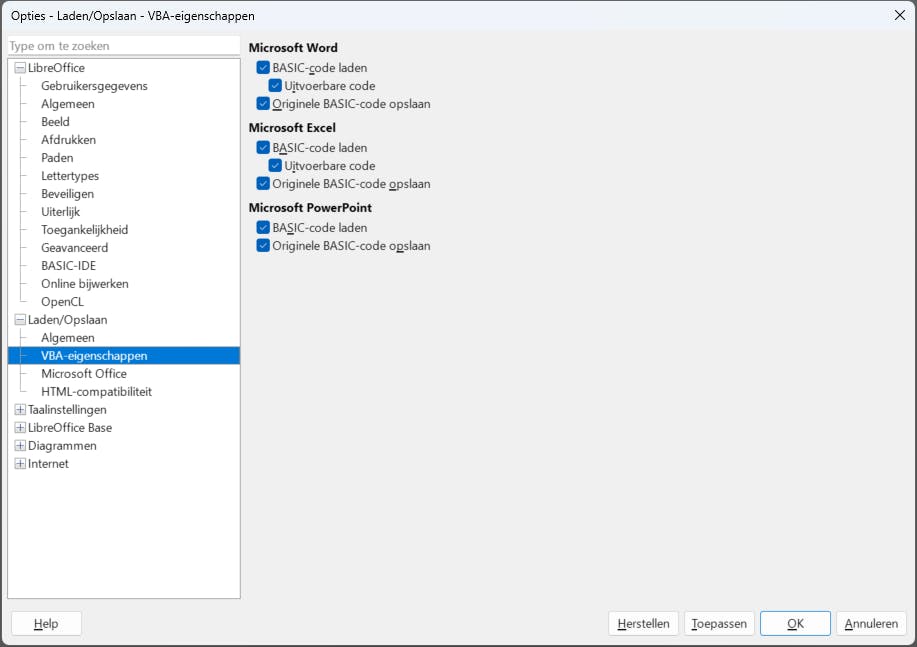
Task: Uncheck Uitvoerbare code under Microsoft Word
Action: pos(276,86)
